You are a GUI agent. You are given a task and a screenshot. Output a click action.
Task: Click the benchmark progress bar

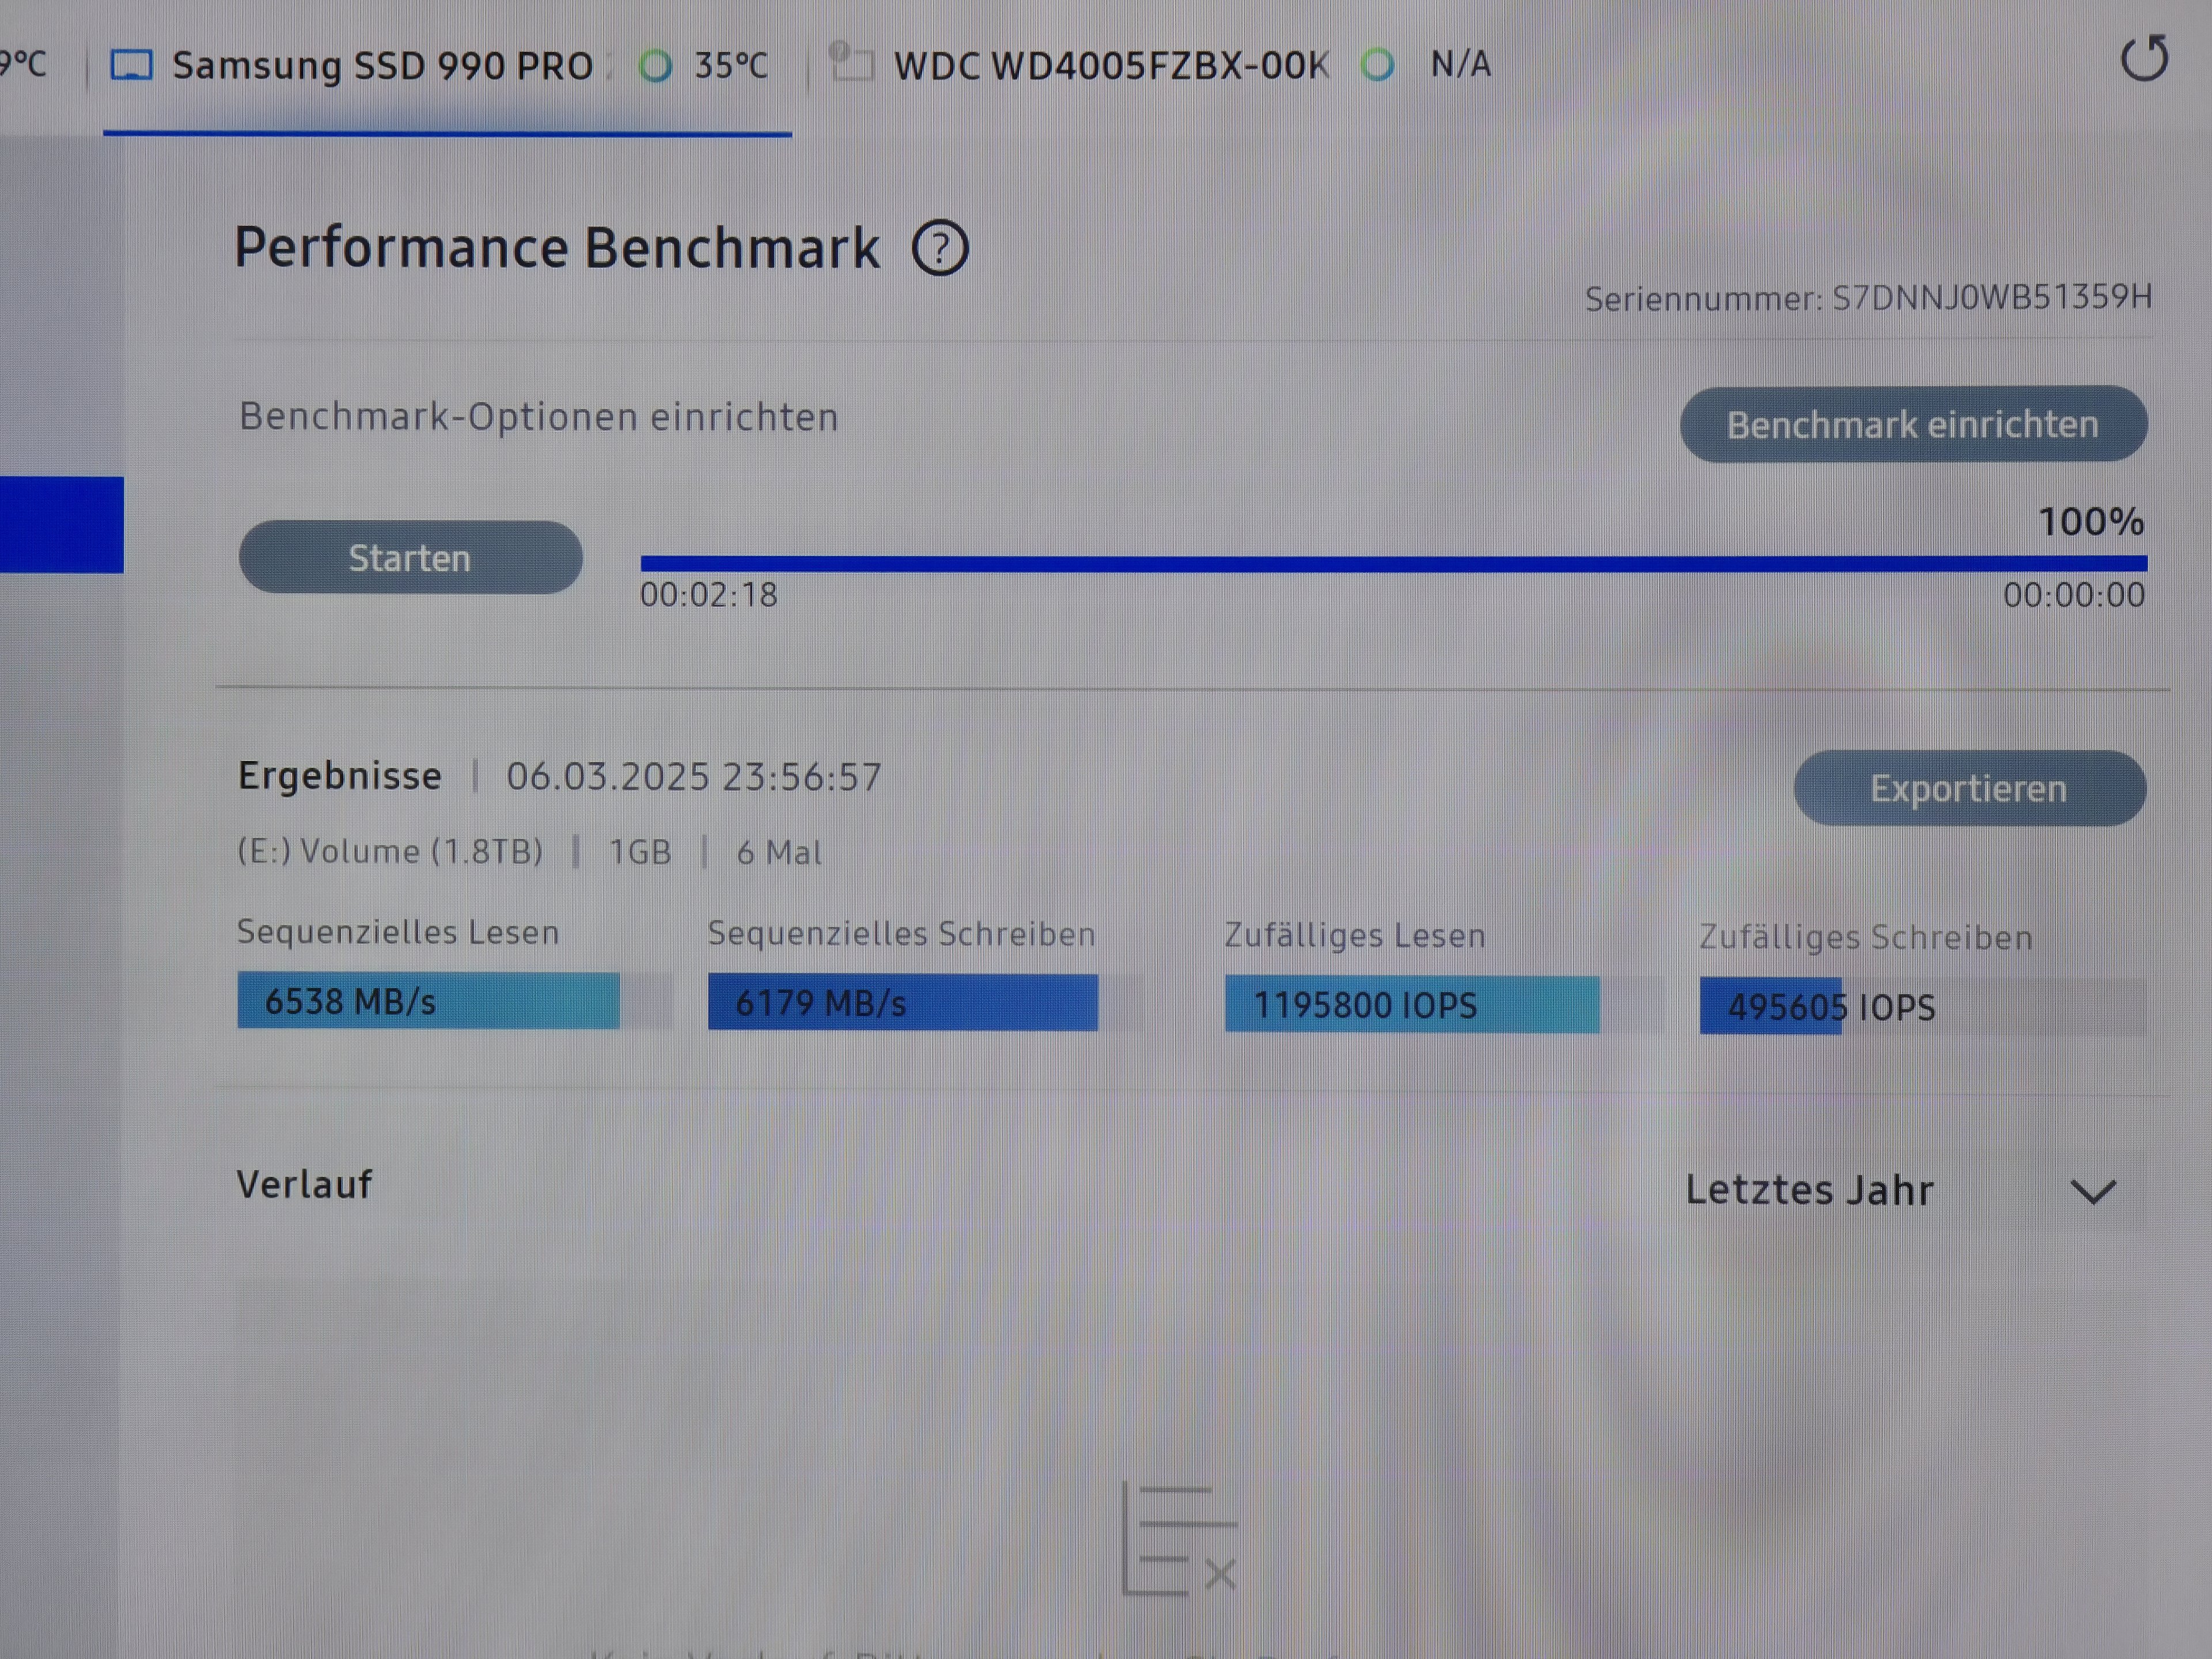[x=1393, y=564]
